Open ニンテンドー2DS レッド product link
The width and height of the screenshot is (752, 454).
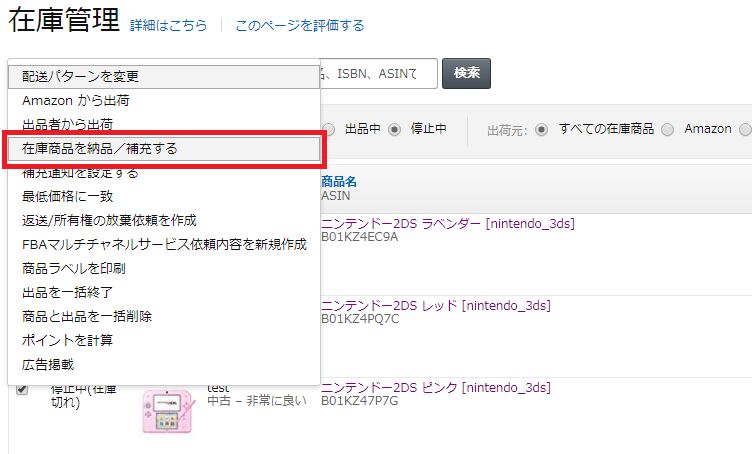click(x=436, y=305)
